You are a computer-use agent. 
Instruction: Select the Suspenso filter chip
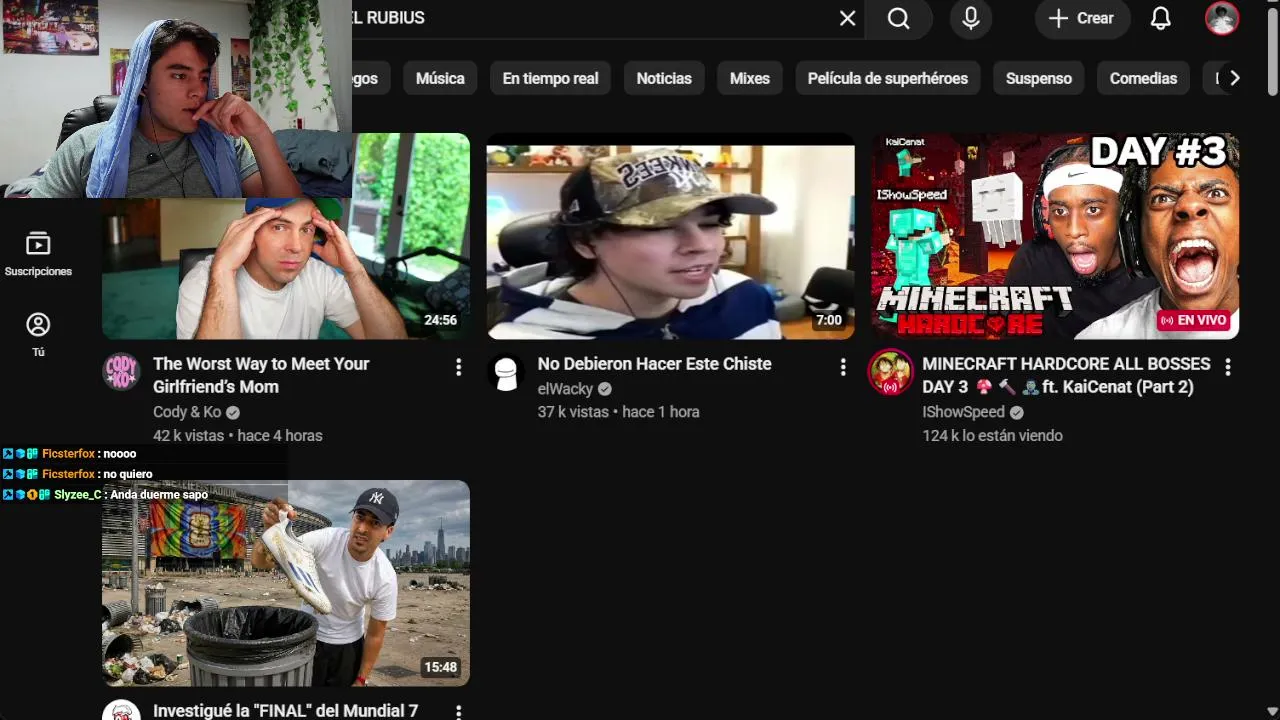[x=1039, y=78]
